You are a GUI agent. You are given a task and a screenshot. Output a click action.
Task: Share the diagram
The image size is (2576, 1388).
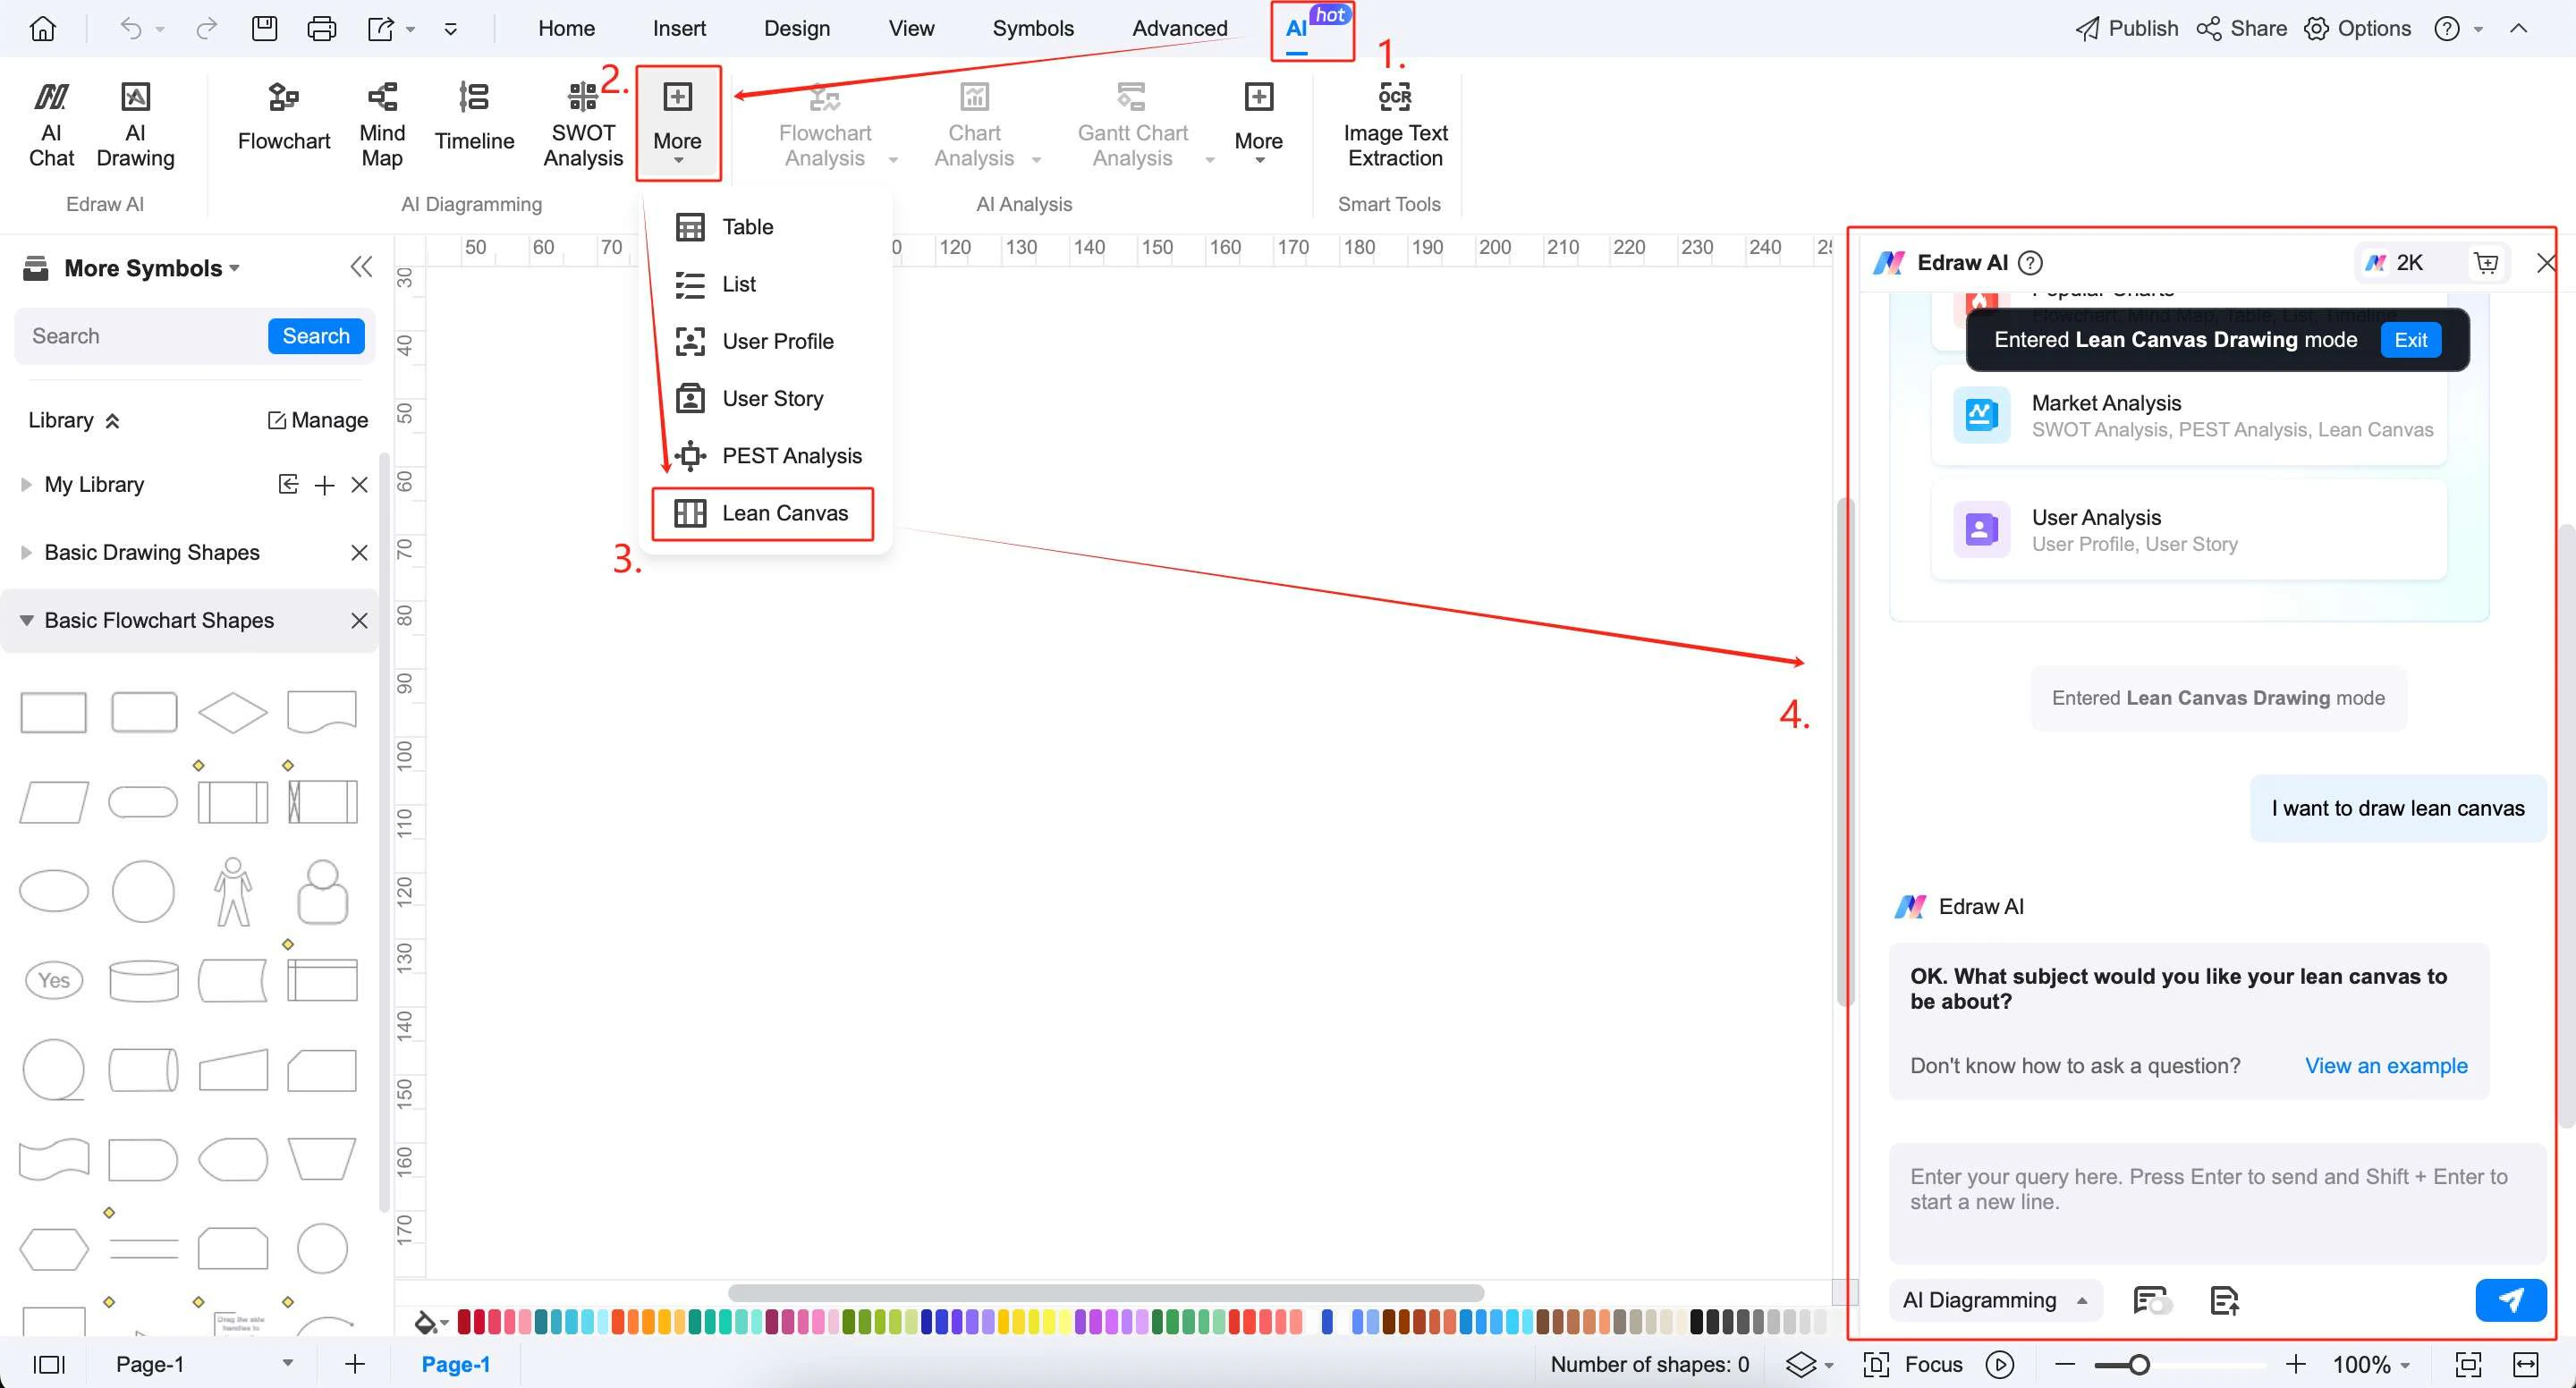[2241, 28]
